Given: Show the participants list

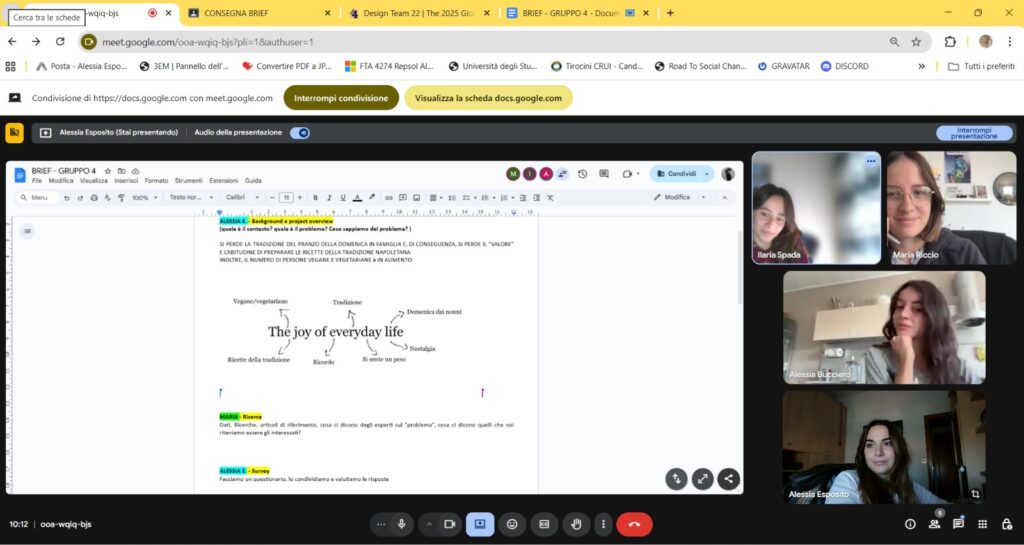Looking at the screenshot, I should 934,524.
